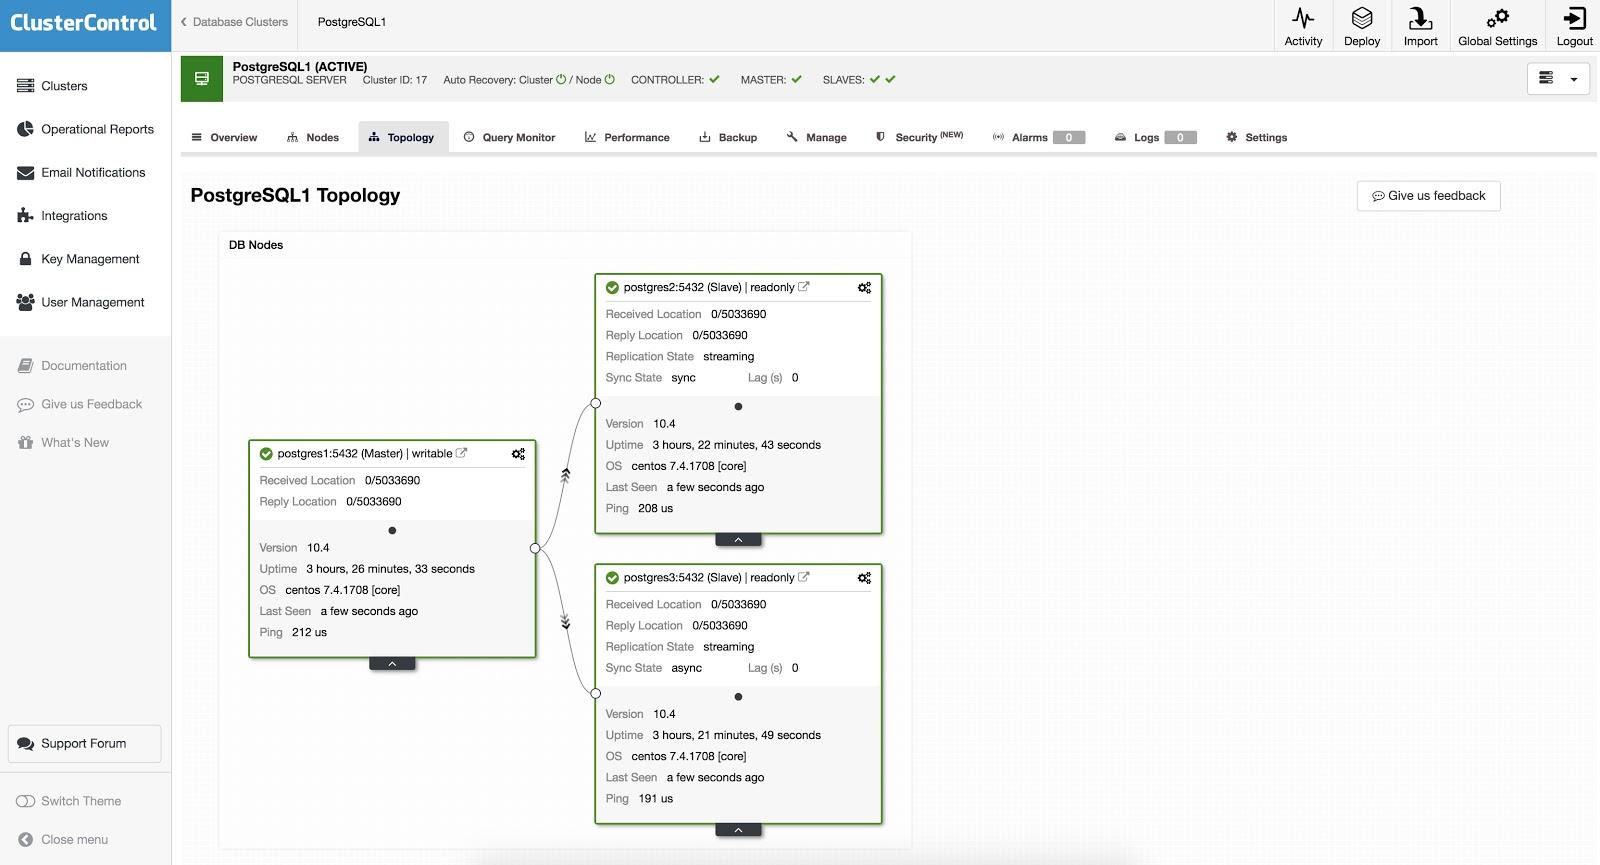The height and width of the screenshot is (865, 1600).
Task: Open Operational Reports
Action: coord(86,129)
